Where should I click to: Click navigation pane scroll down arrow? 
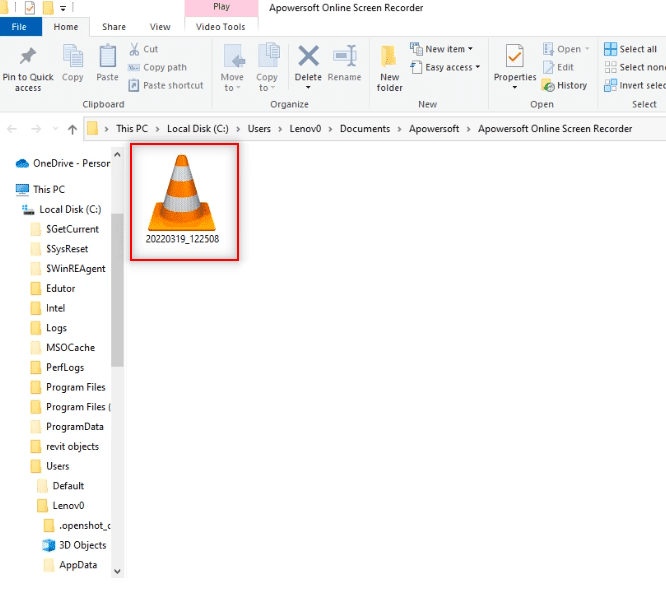[117, 572]
